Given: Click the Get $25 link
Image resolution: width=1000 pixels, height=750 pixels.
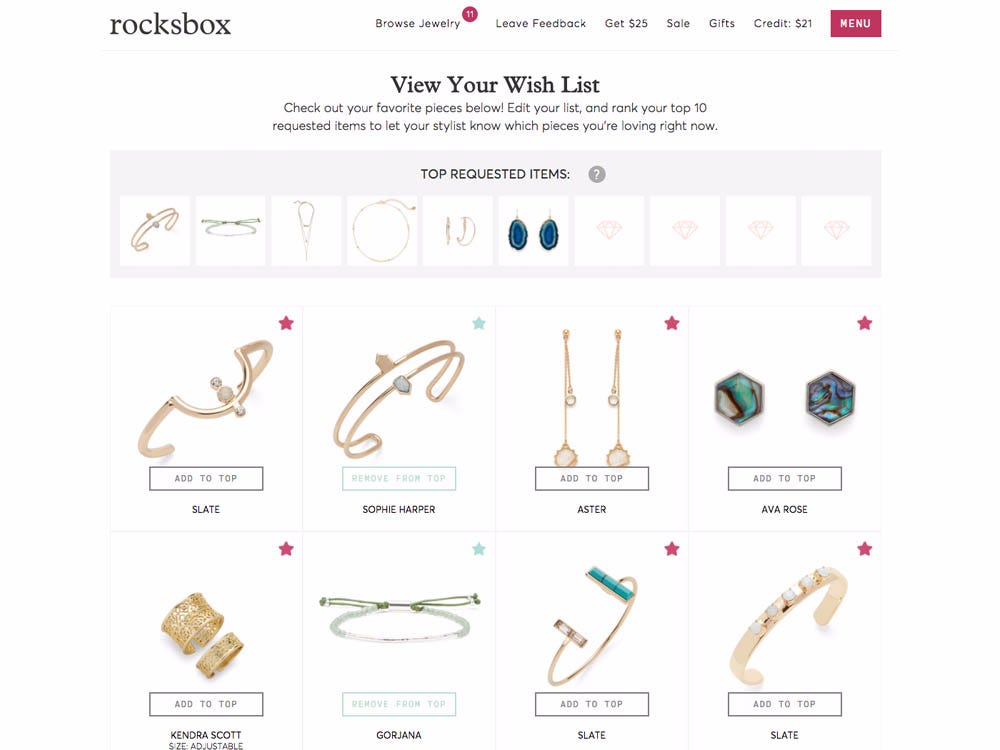Looking at the screenshot, I should tap(626, 24).
